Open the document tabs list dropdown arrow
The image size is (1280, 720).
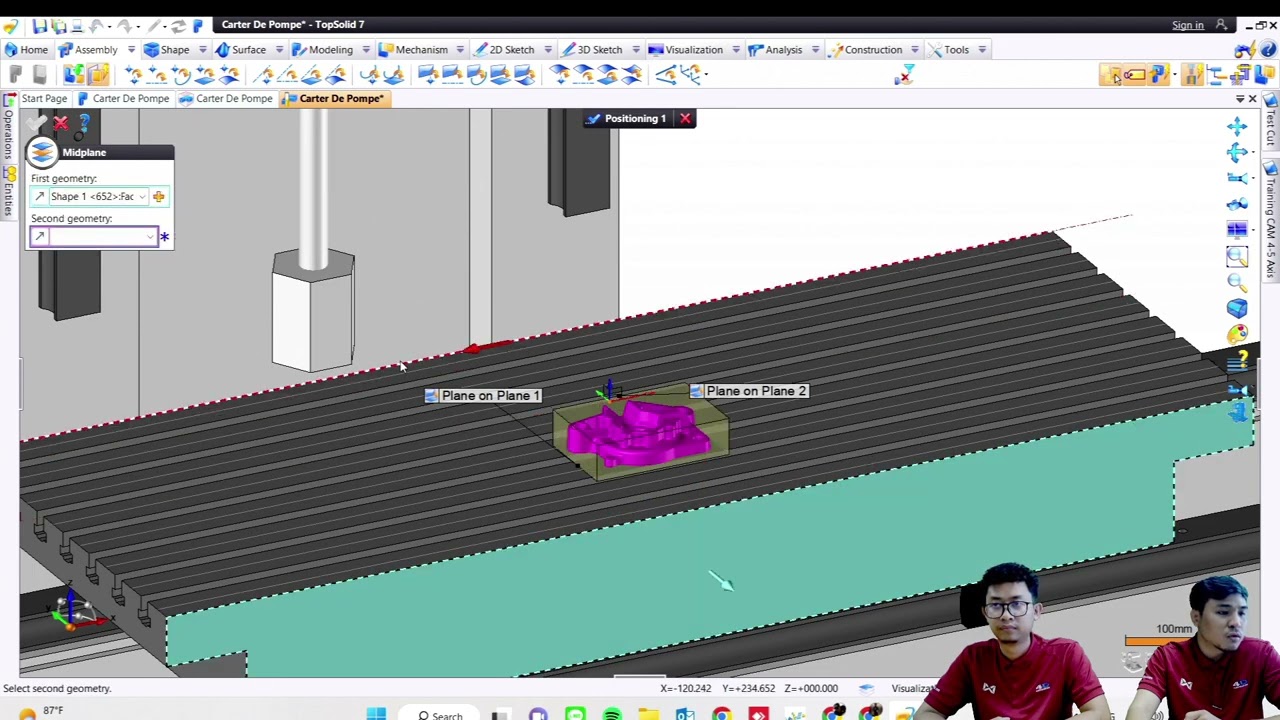[1240, 99]
